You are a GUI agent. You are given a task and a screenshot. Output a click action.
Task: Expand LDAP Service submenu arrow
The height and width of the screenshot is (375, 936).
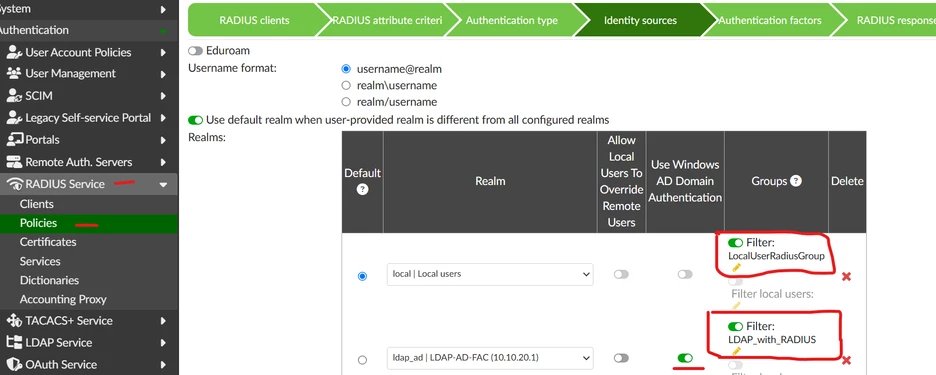tap(163, 343)
